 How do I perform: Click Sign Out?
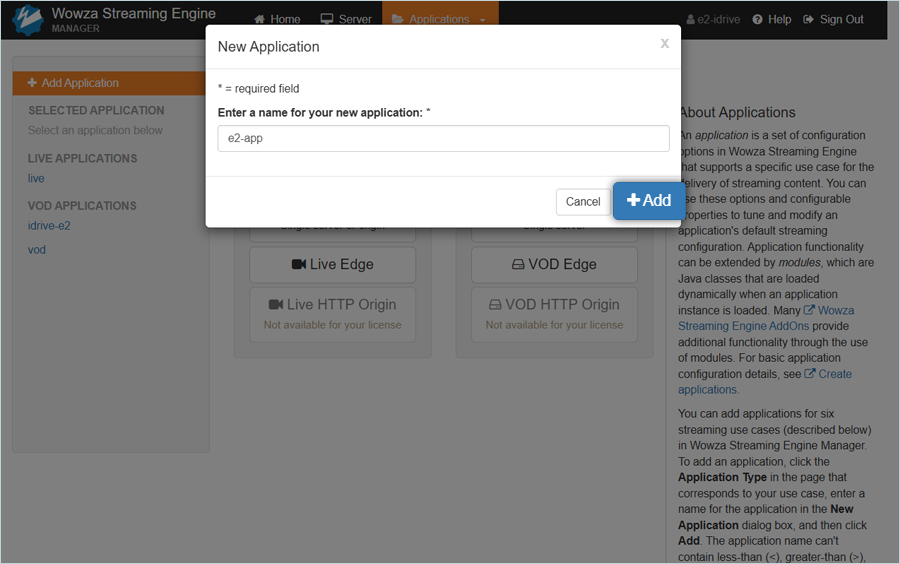click(833, 20)
